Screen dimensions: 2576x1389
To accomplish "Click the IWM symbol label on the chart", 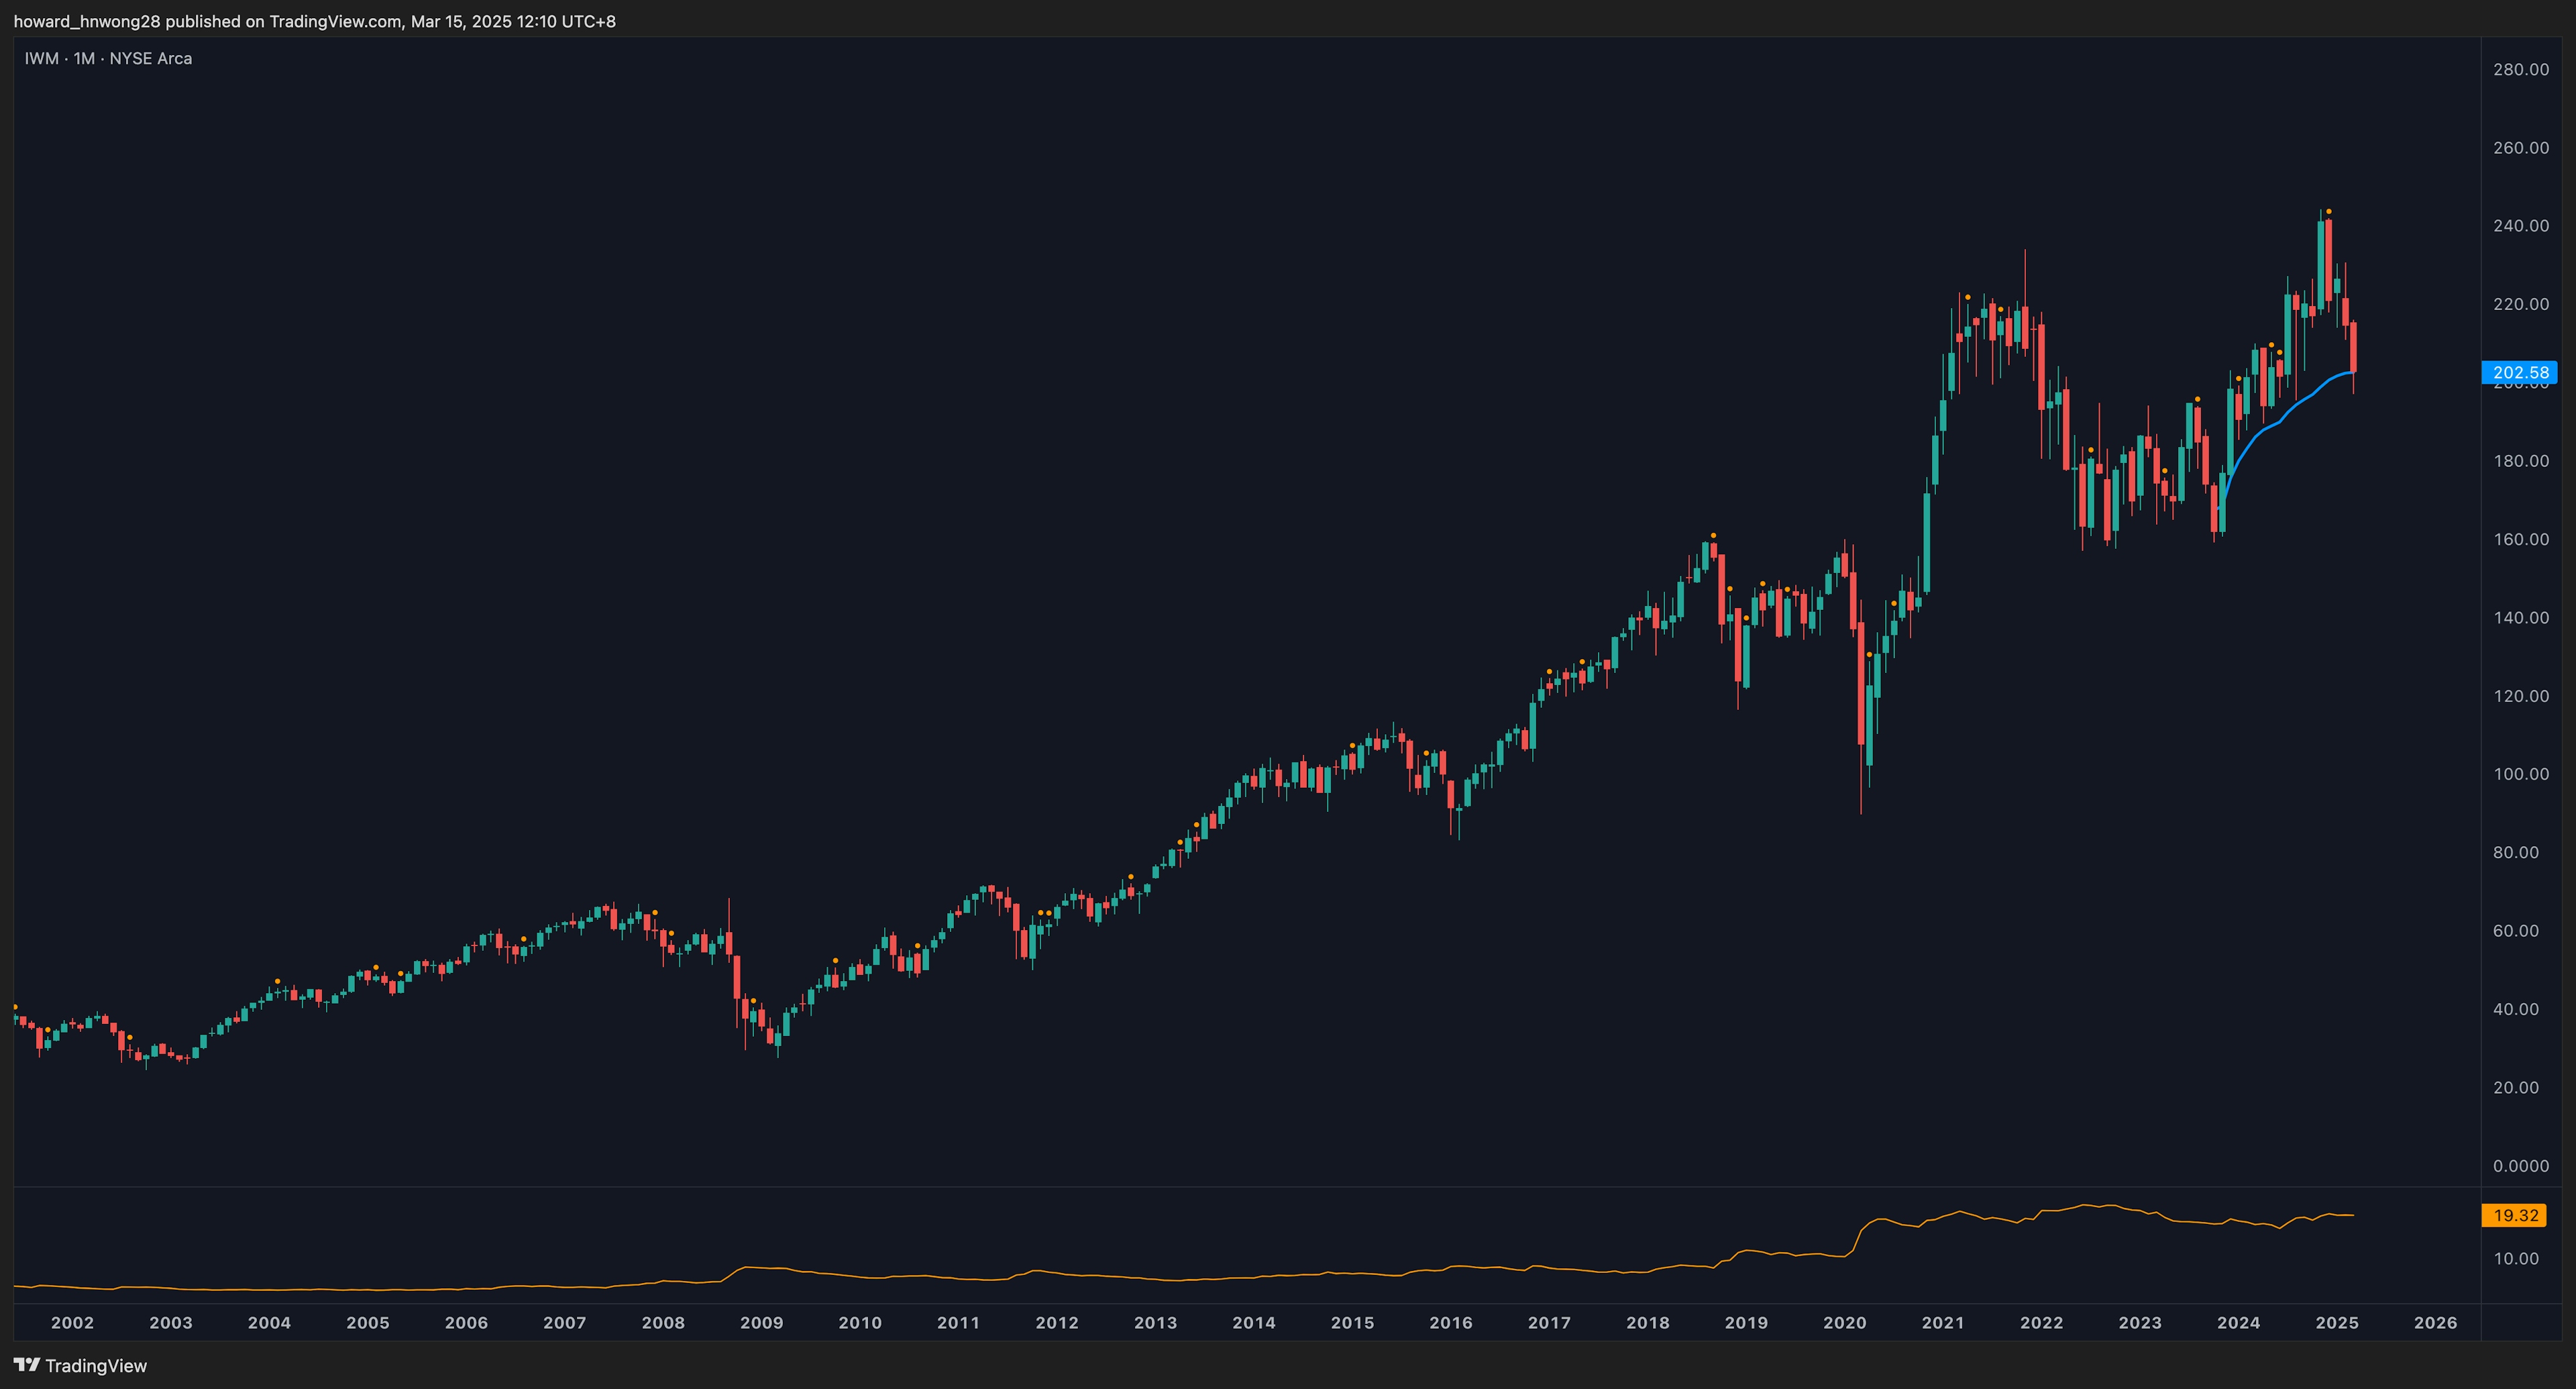I will pos(41,59).
